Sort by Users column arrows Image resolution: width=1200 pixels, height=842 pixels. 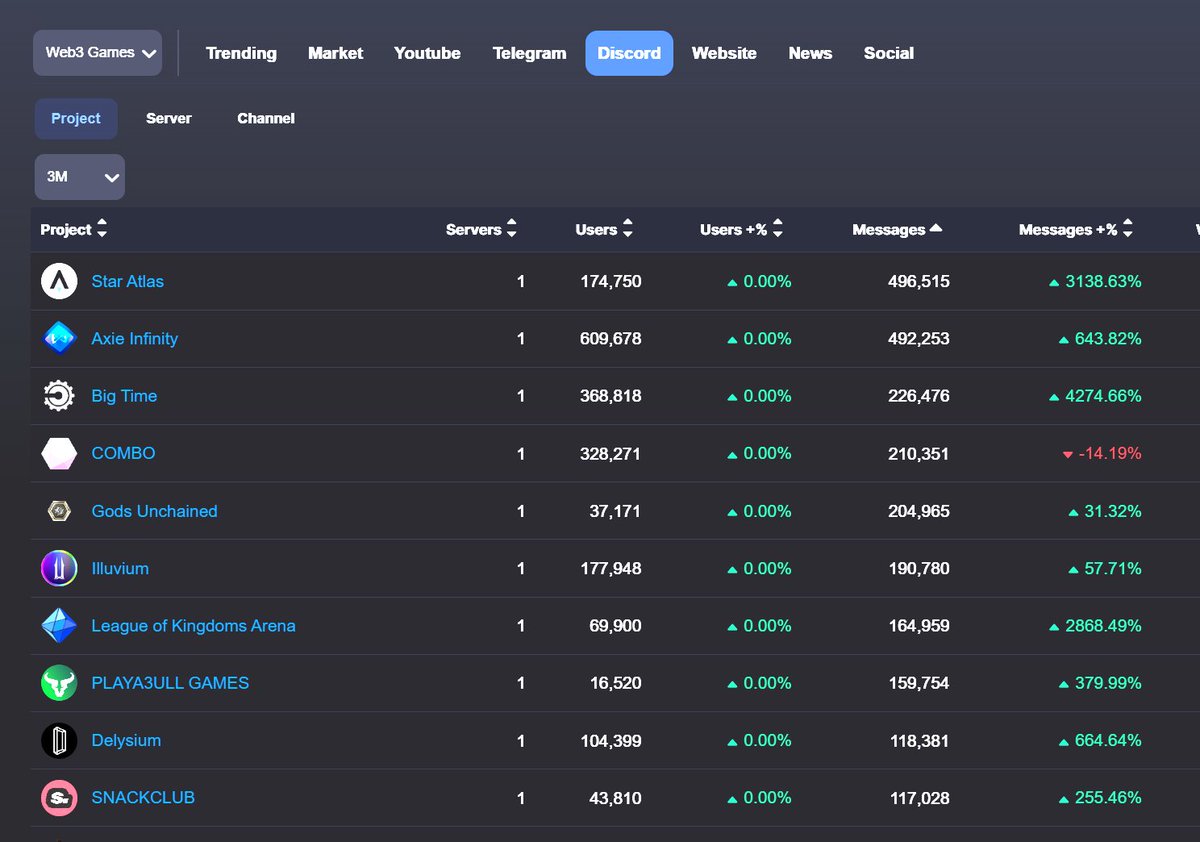[628, 230]
